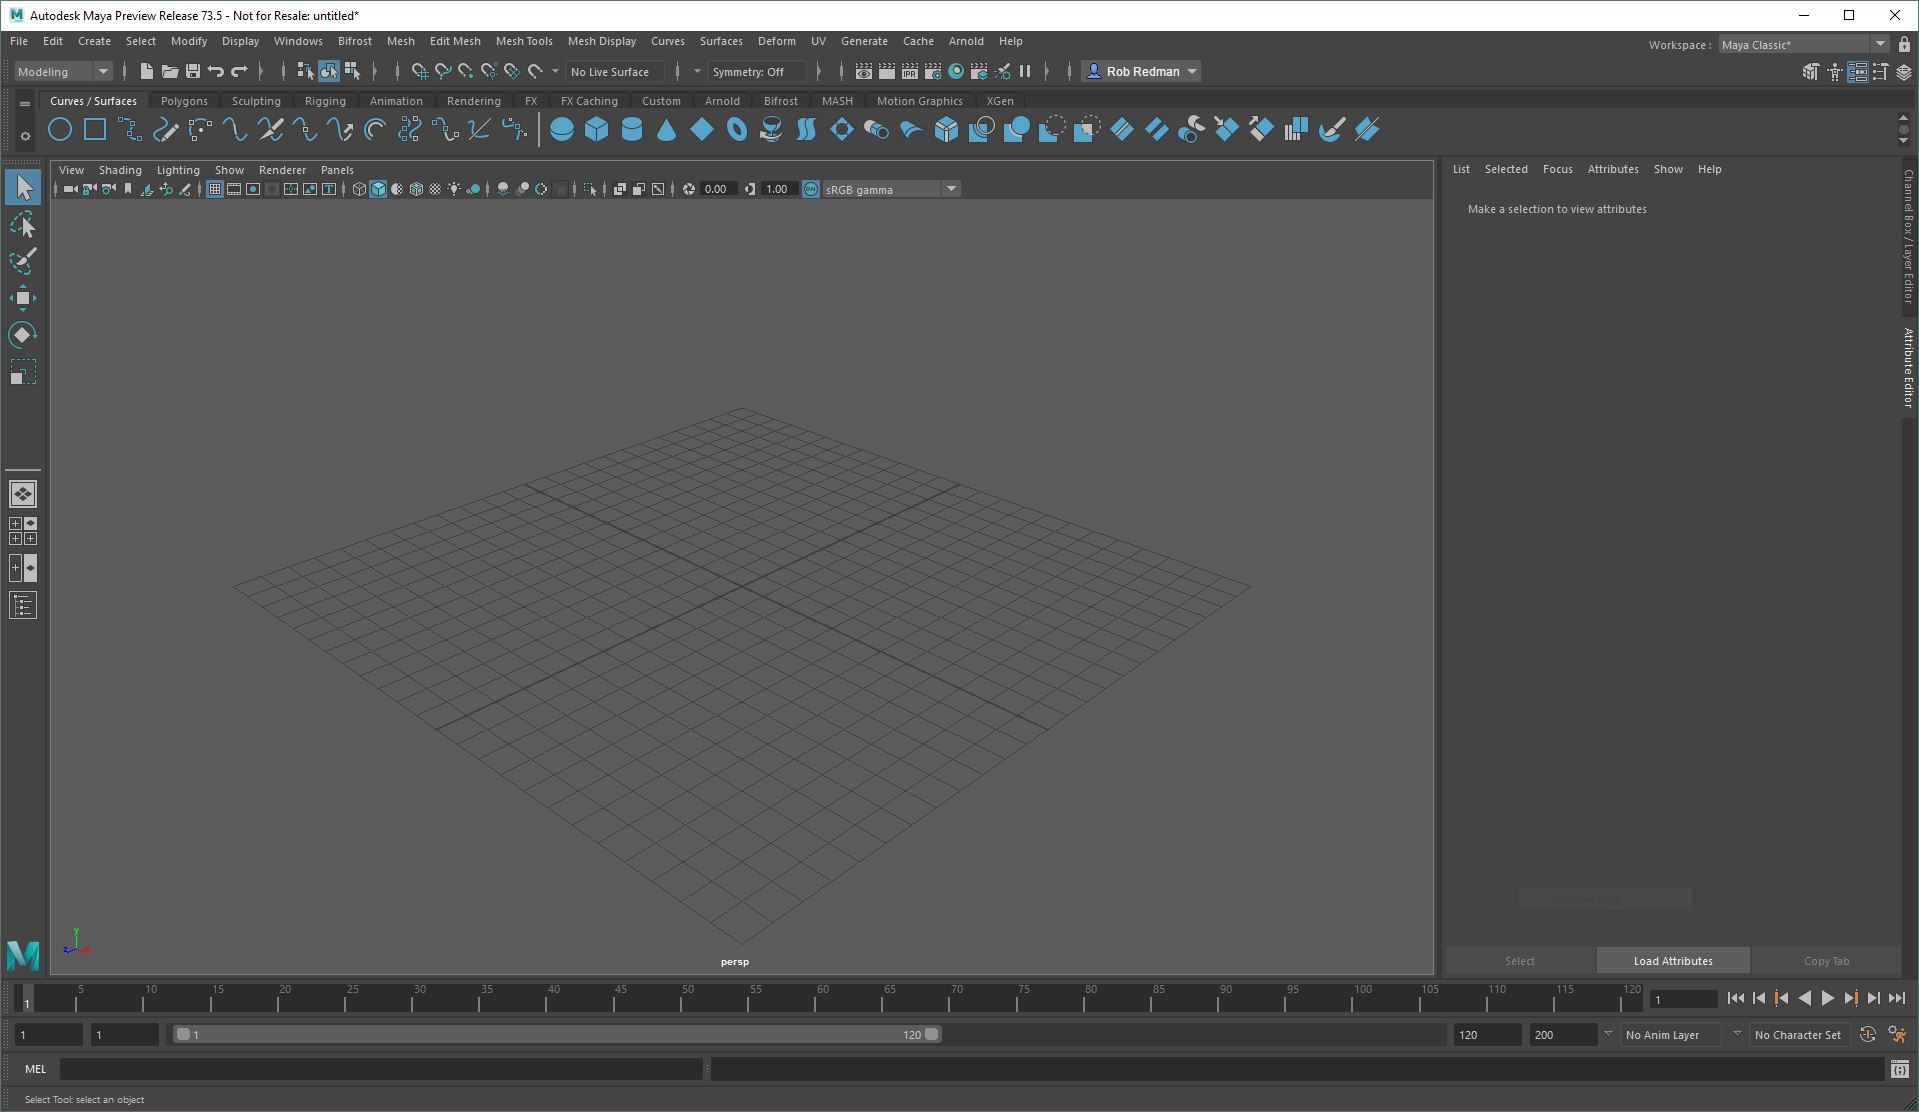Viewport: 1919px width, 1112px height.
Task: Open the Create menu
Action: coord(94,41)
